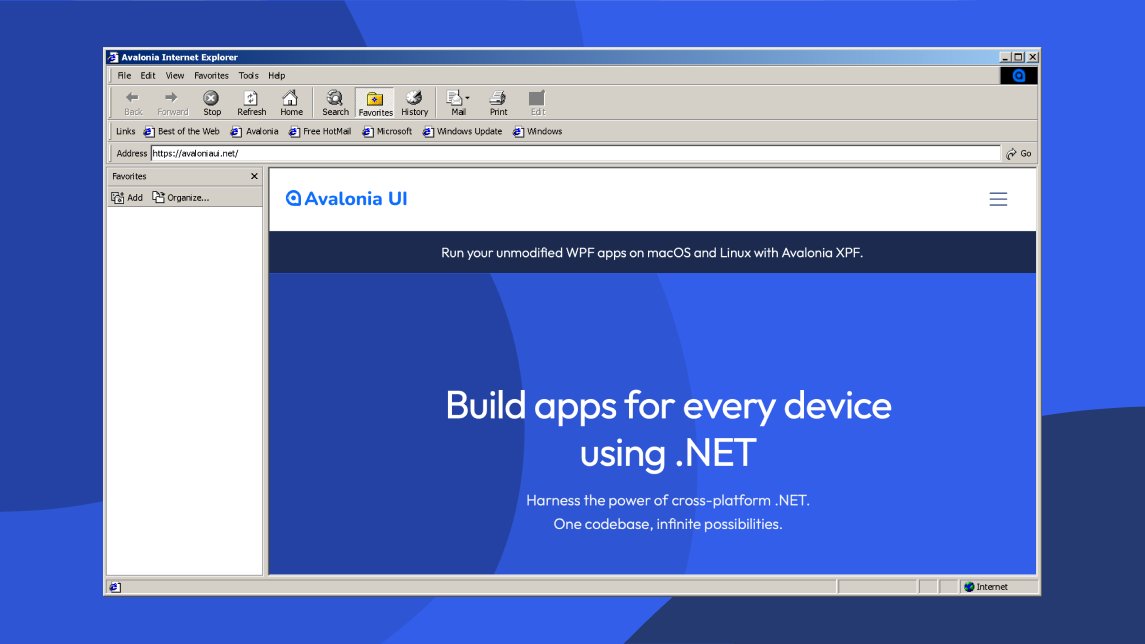Toggle the Favorites toolbar button
This screenshot has width=1145, height=644.
coord(375,103)
